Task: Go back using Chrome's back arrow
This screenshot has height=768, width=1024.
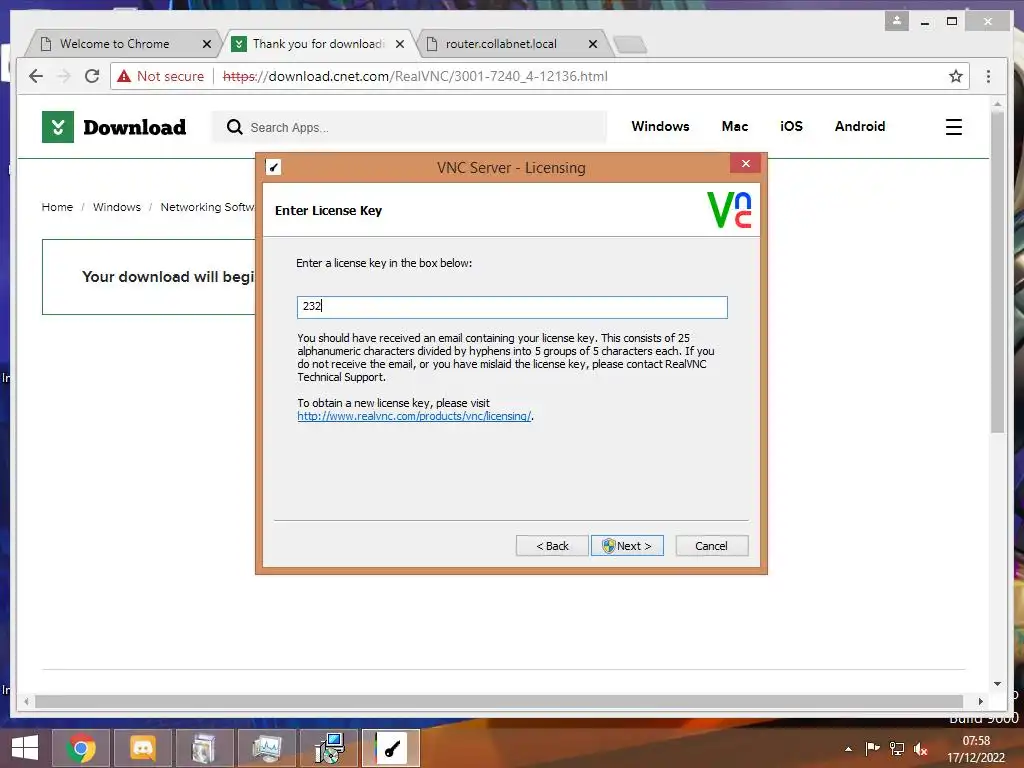Action: [36, 76]
